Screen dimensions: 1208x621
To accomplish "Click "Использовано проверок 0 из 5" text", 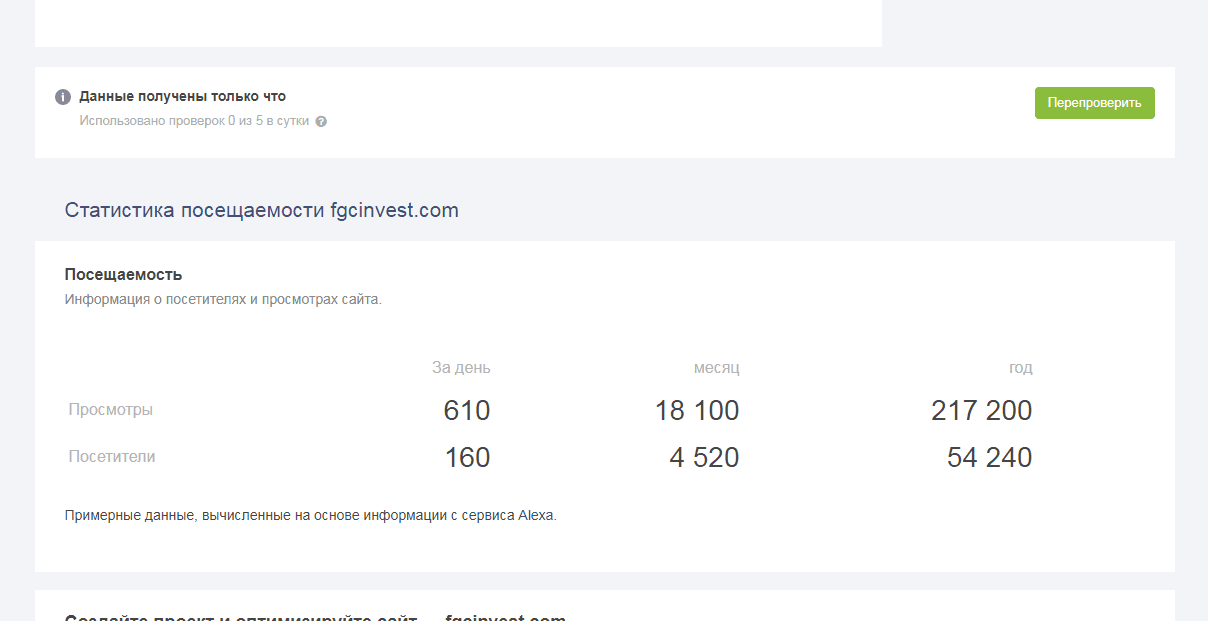I will click(x=194, y=121).
